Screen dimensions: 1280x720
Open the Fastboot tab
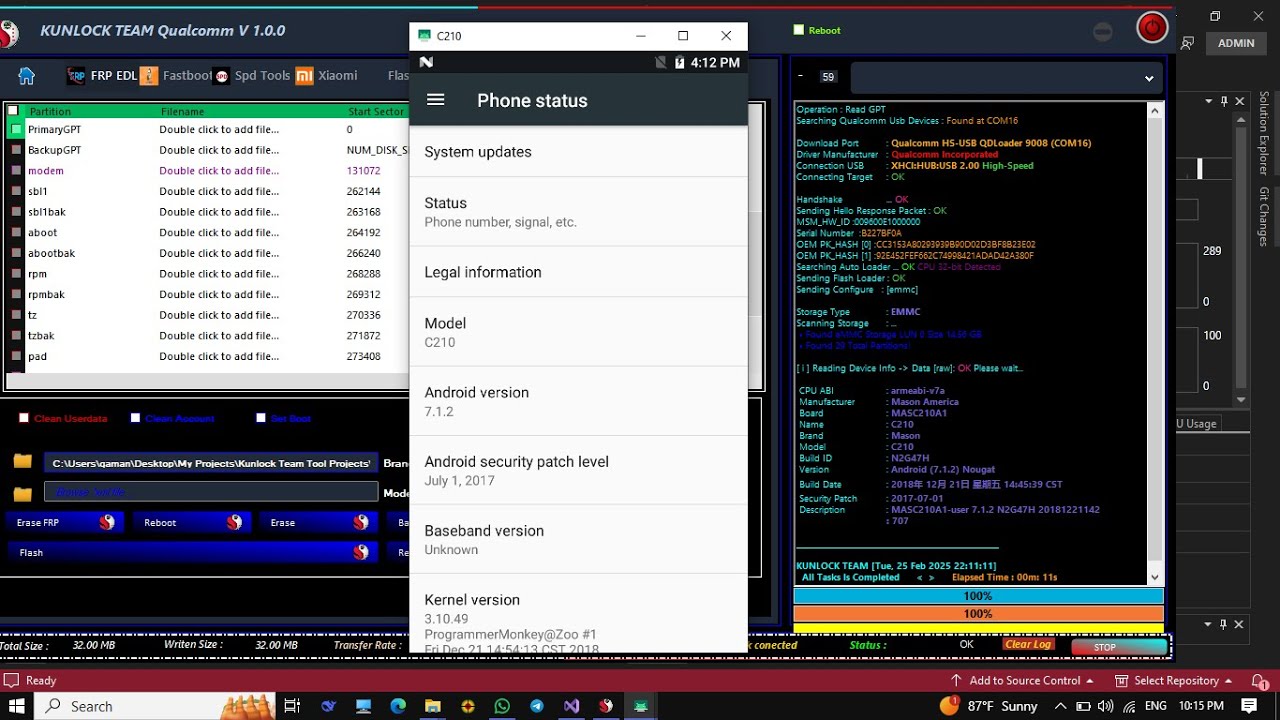(187, 76)
